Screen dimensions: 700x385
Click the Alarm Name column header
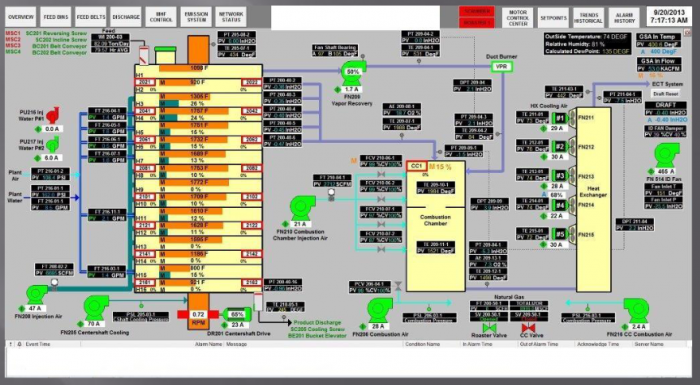(x=208, y=344)
